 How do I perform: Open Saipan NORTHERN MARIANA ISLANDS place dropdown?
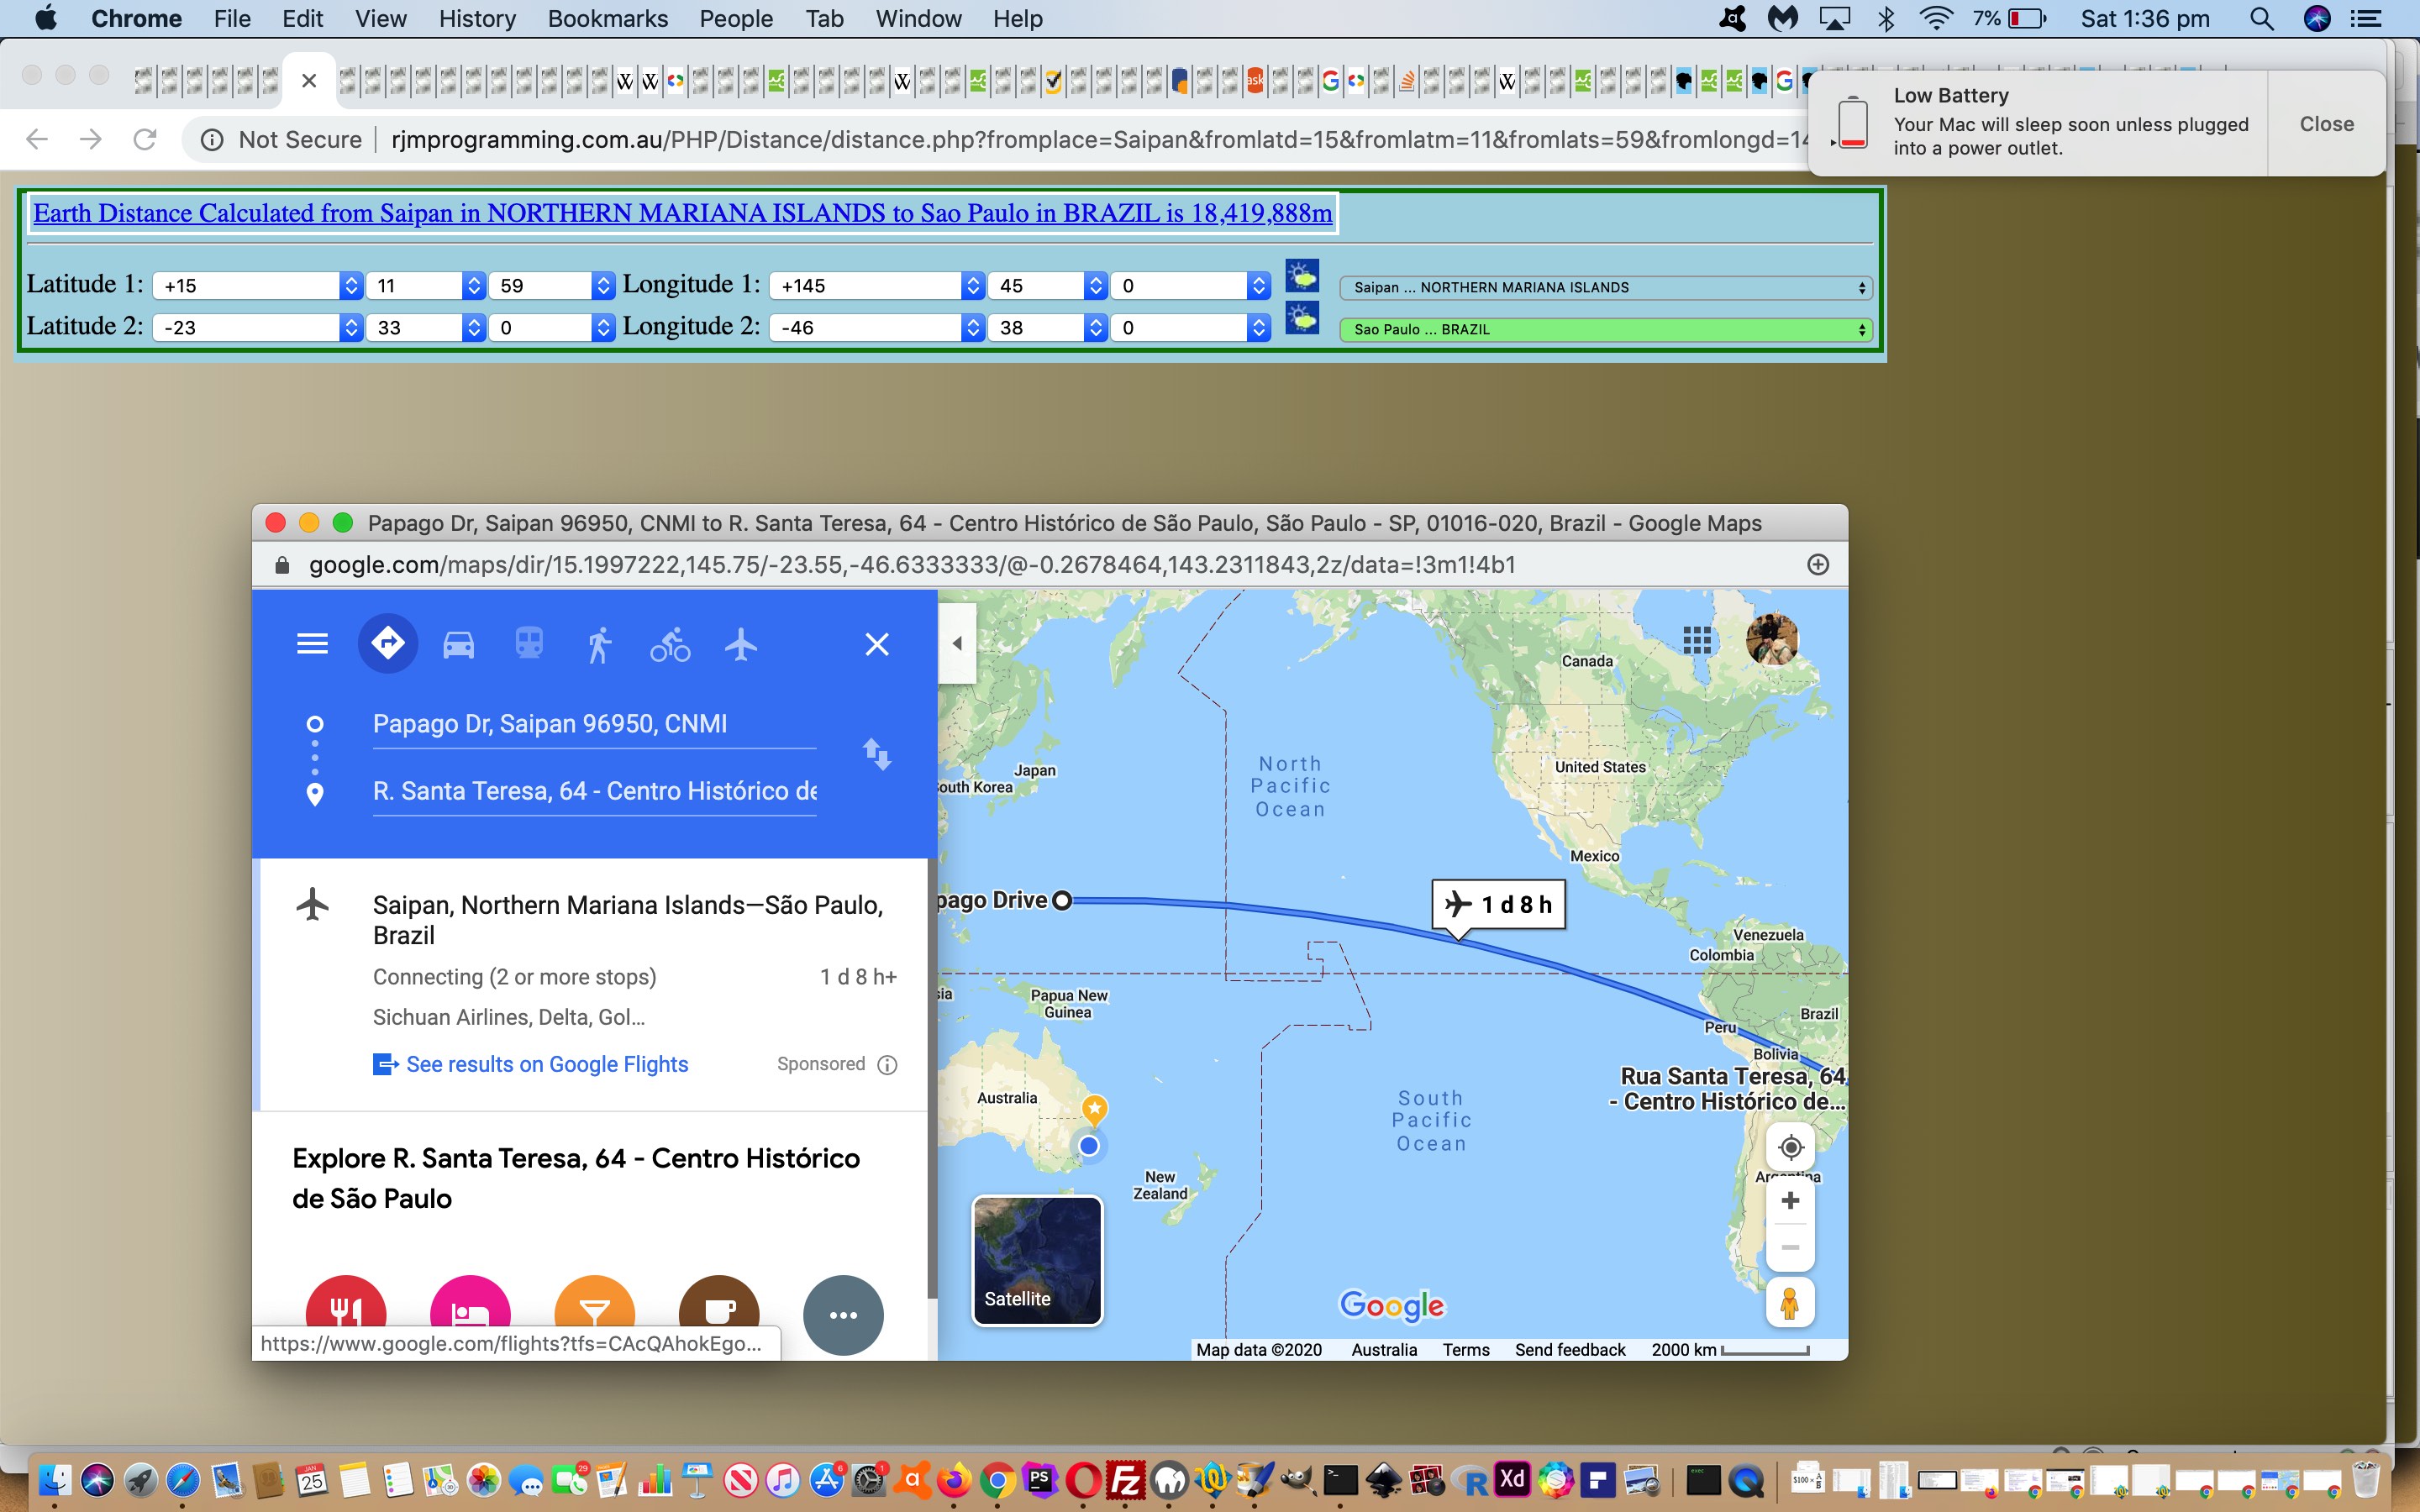[1606, 288]
